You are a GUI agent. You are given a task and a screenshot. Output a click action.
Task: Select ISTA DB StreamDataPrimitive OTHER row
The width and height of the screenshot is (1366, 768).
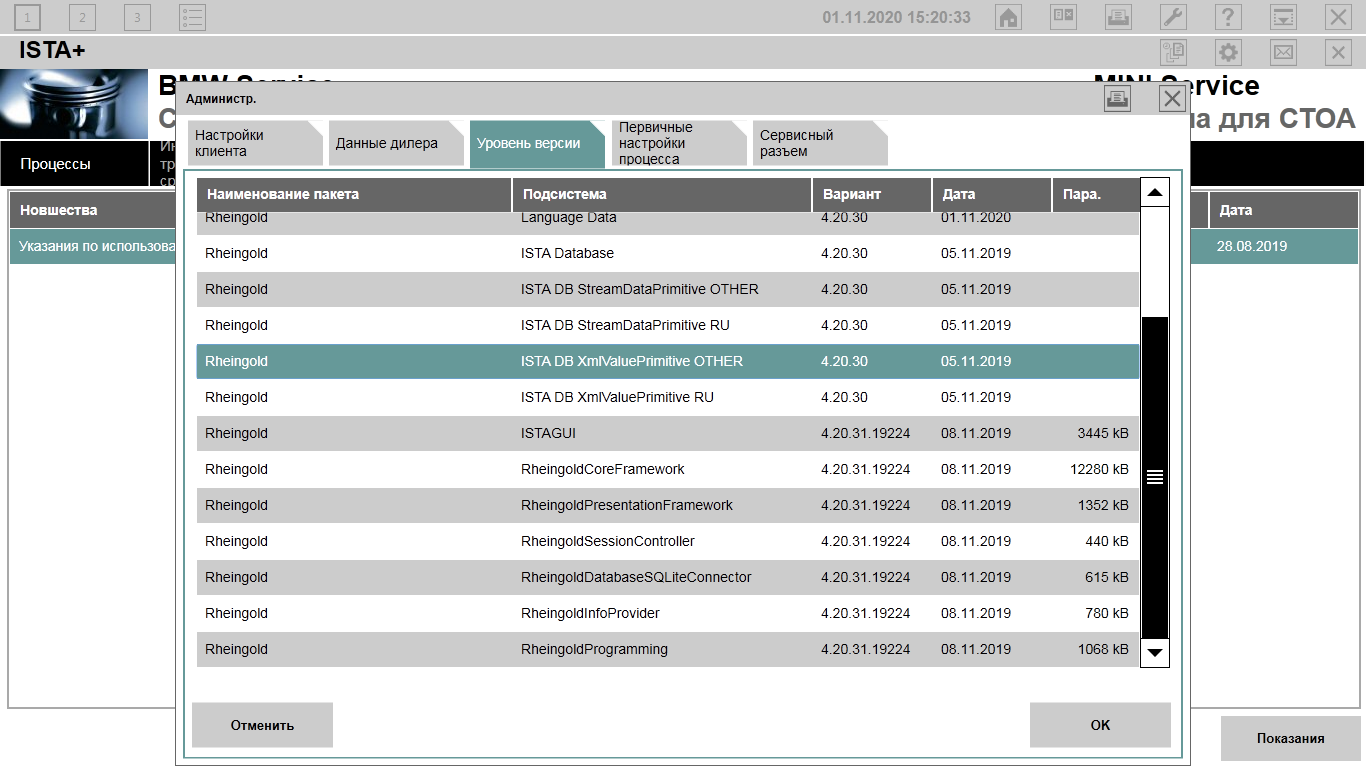[x=668, y=289]
